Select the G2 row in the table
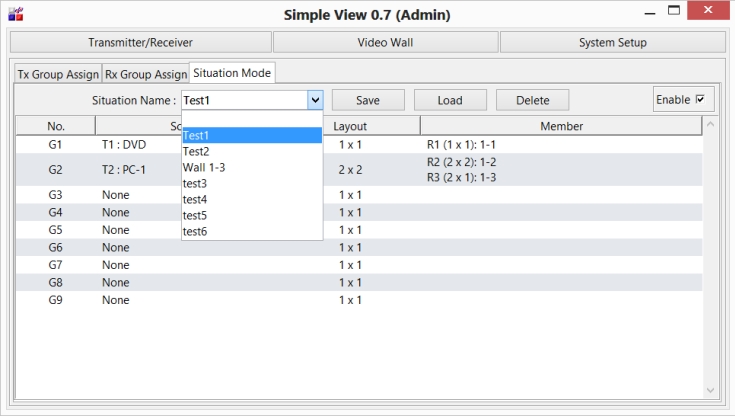 (56, 169)
